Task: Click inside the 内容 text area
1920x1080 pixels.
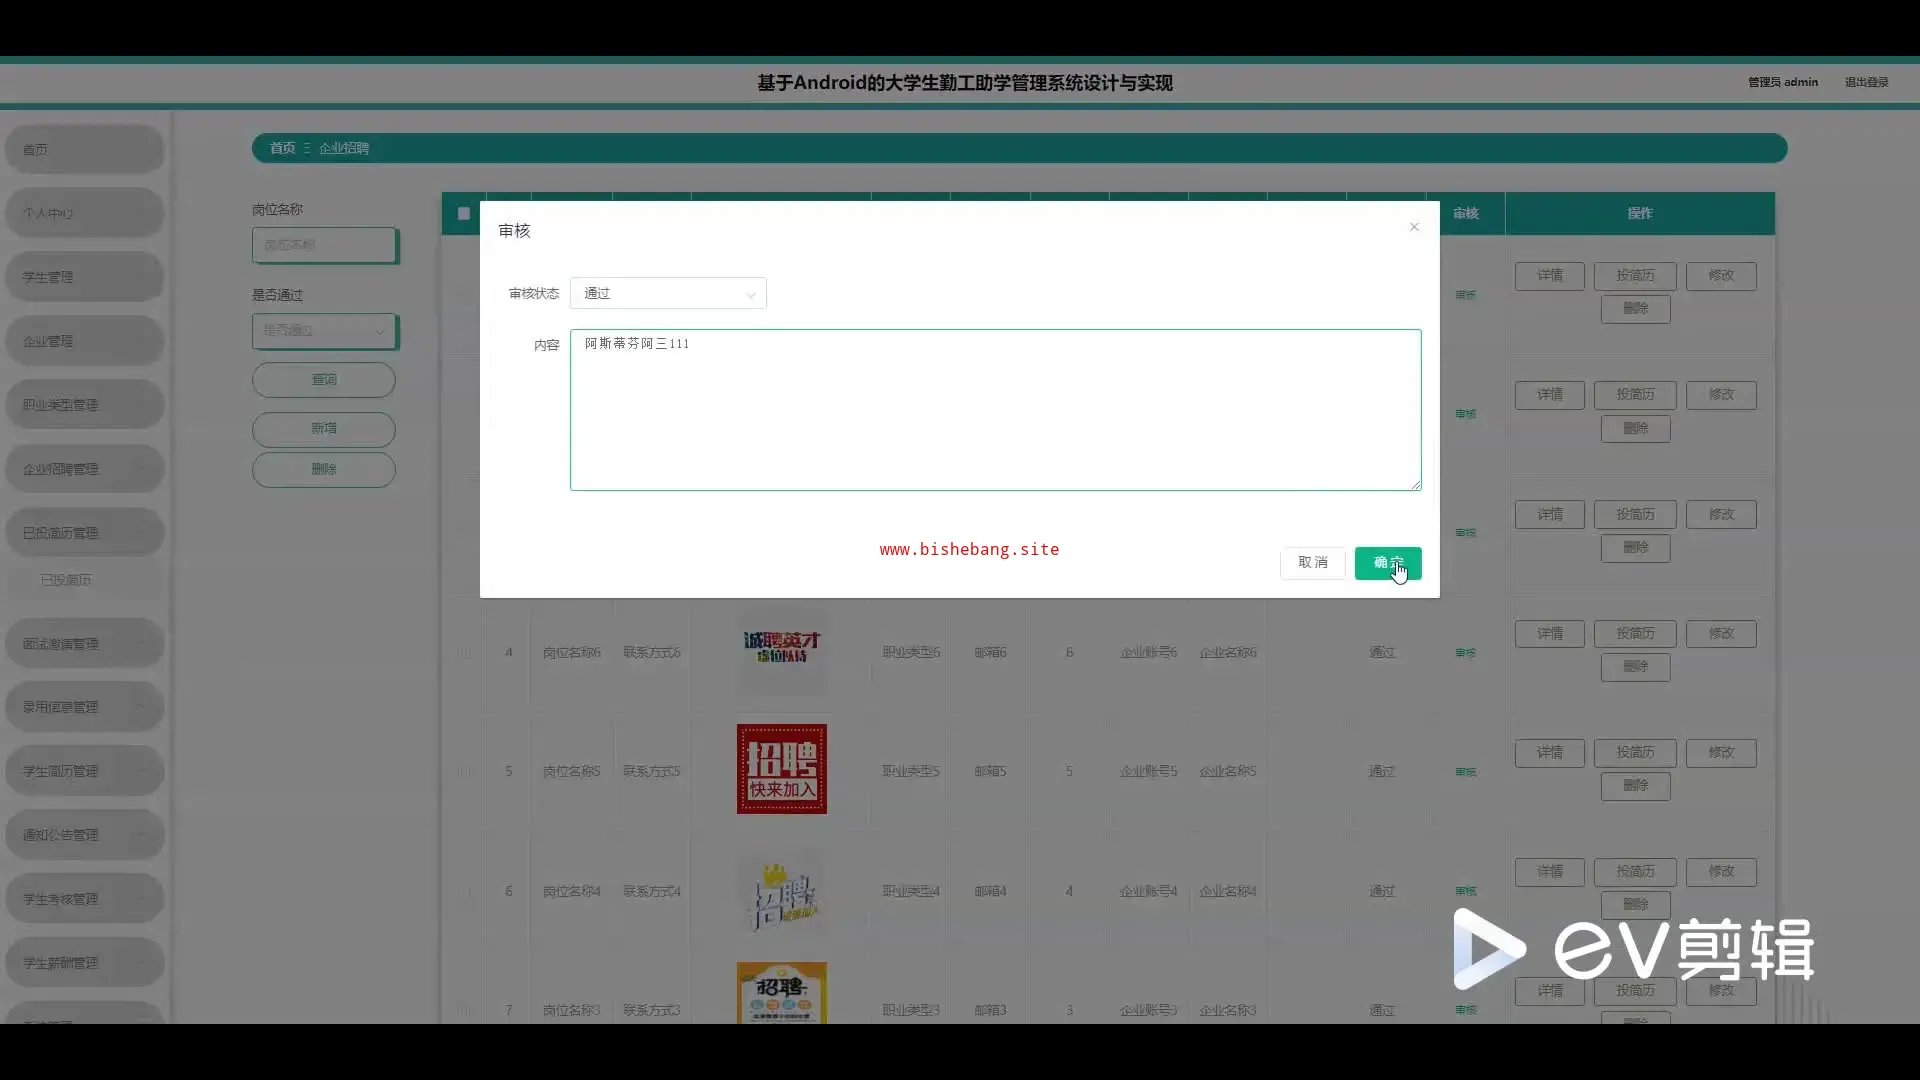Action: pyautogui.click(x=995, y=410)
